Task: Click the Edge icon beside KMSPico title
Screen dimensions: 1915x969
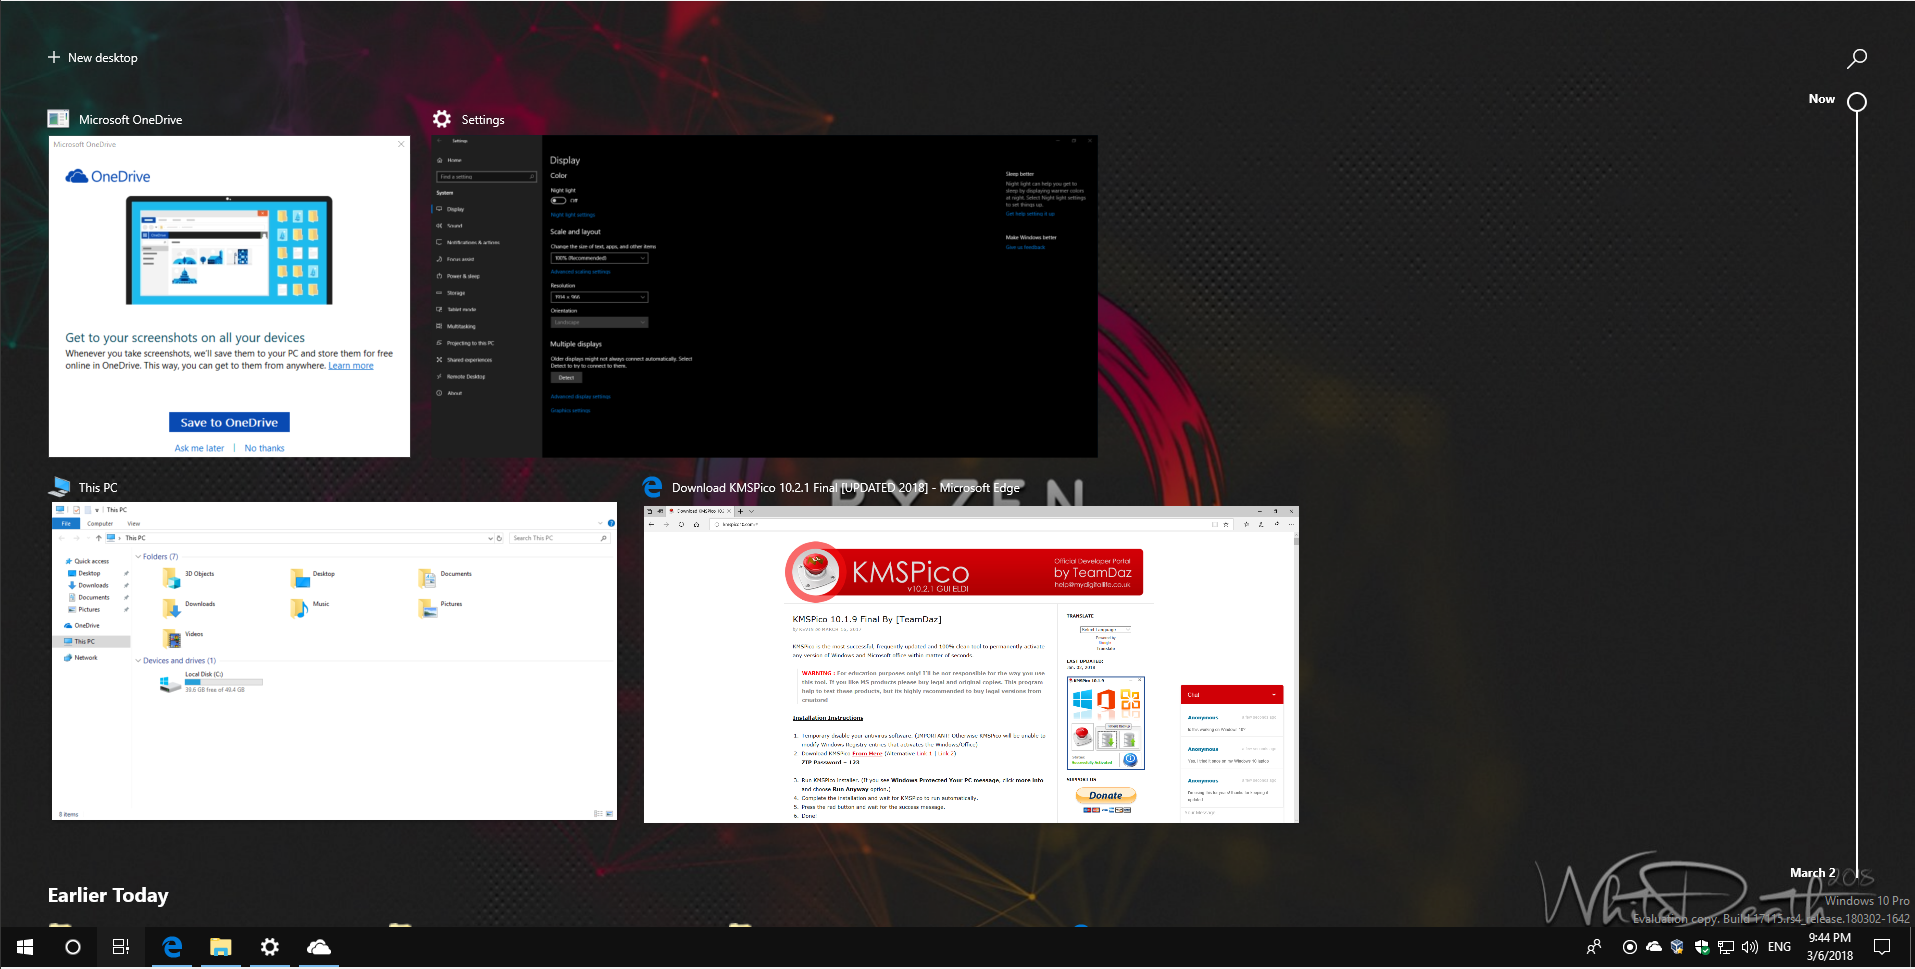Action: point(652,487)
